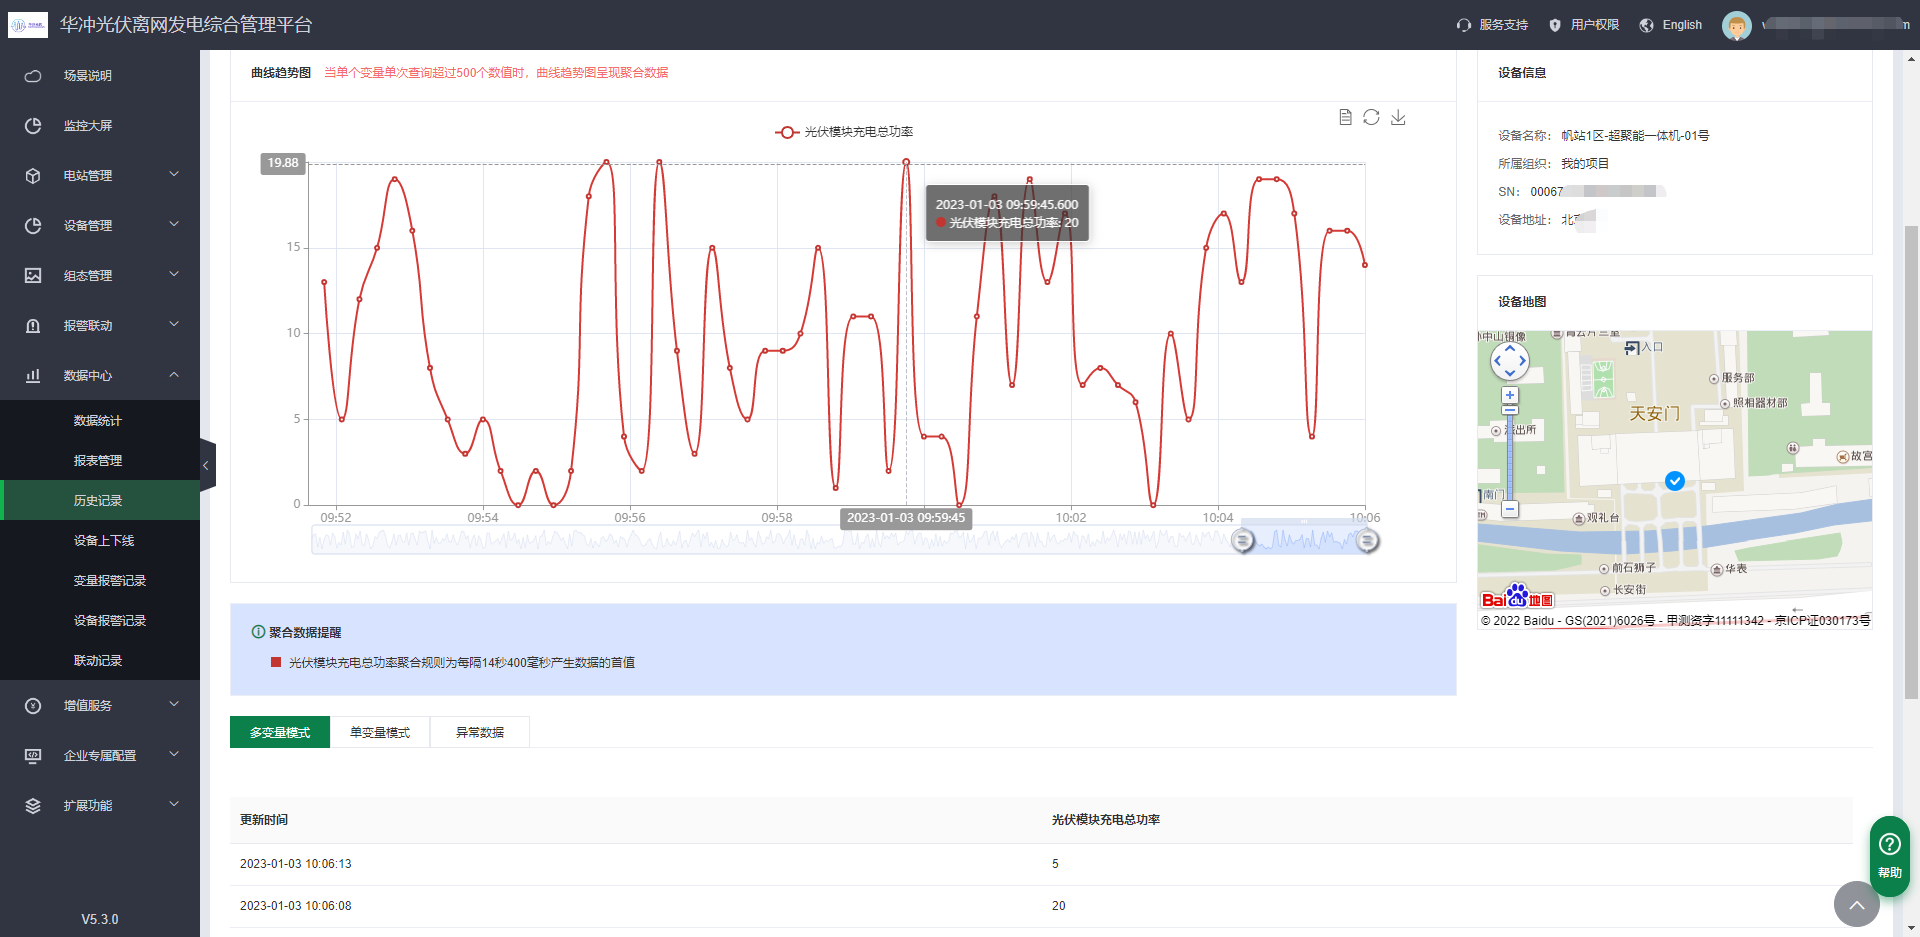The image size is (1920, 937).
Task: Switch language to English
Action: click(x=1671, y=25)
